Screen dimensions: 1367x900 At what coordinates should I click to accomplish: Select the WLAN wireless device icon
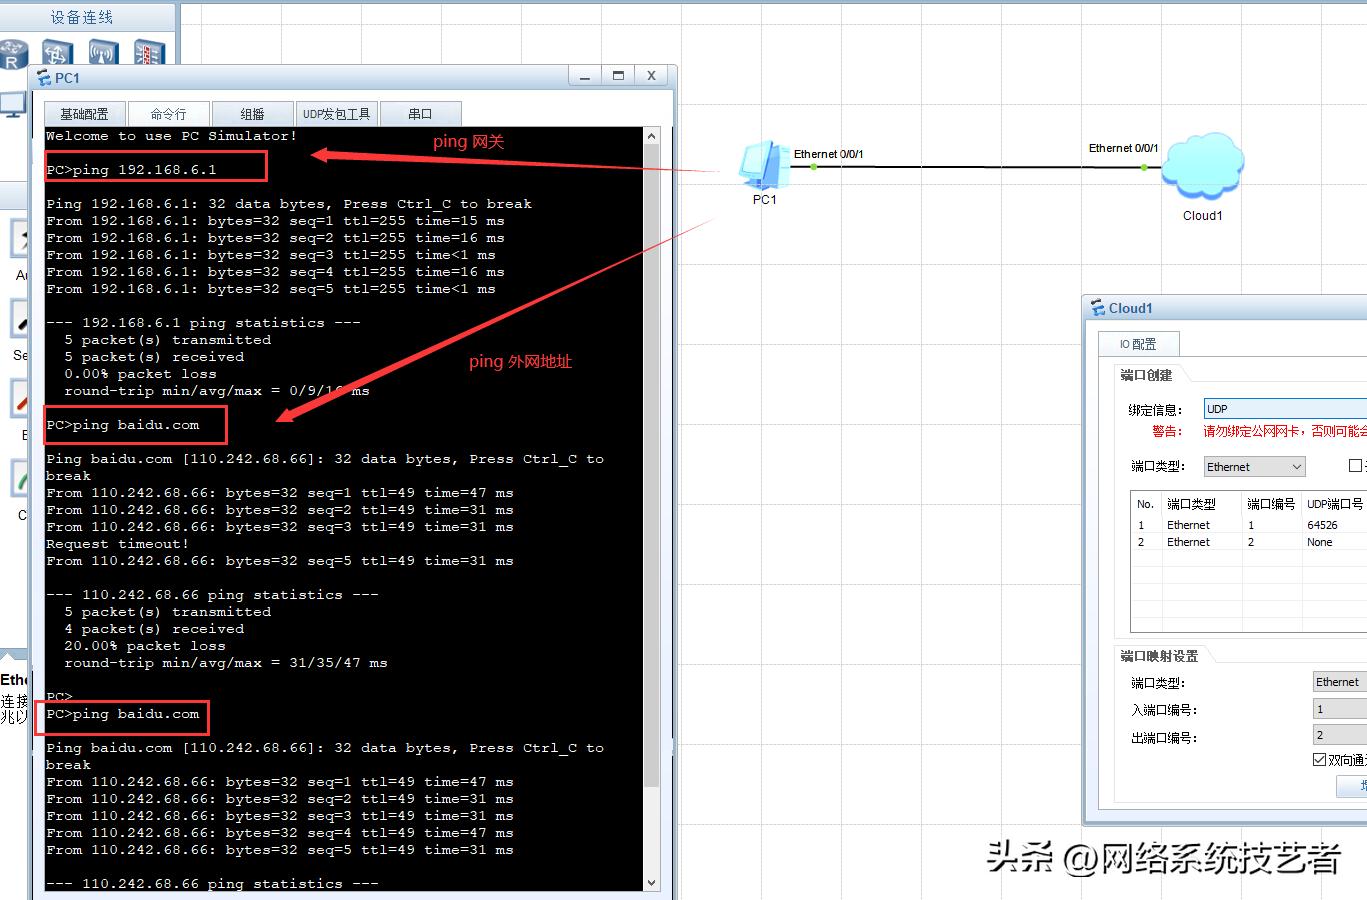pos(103,53)
